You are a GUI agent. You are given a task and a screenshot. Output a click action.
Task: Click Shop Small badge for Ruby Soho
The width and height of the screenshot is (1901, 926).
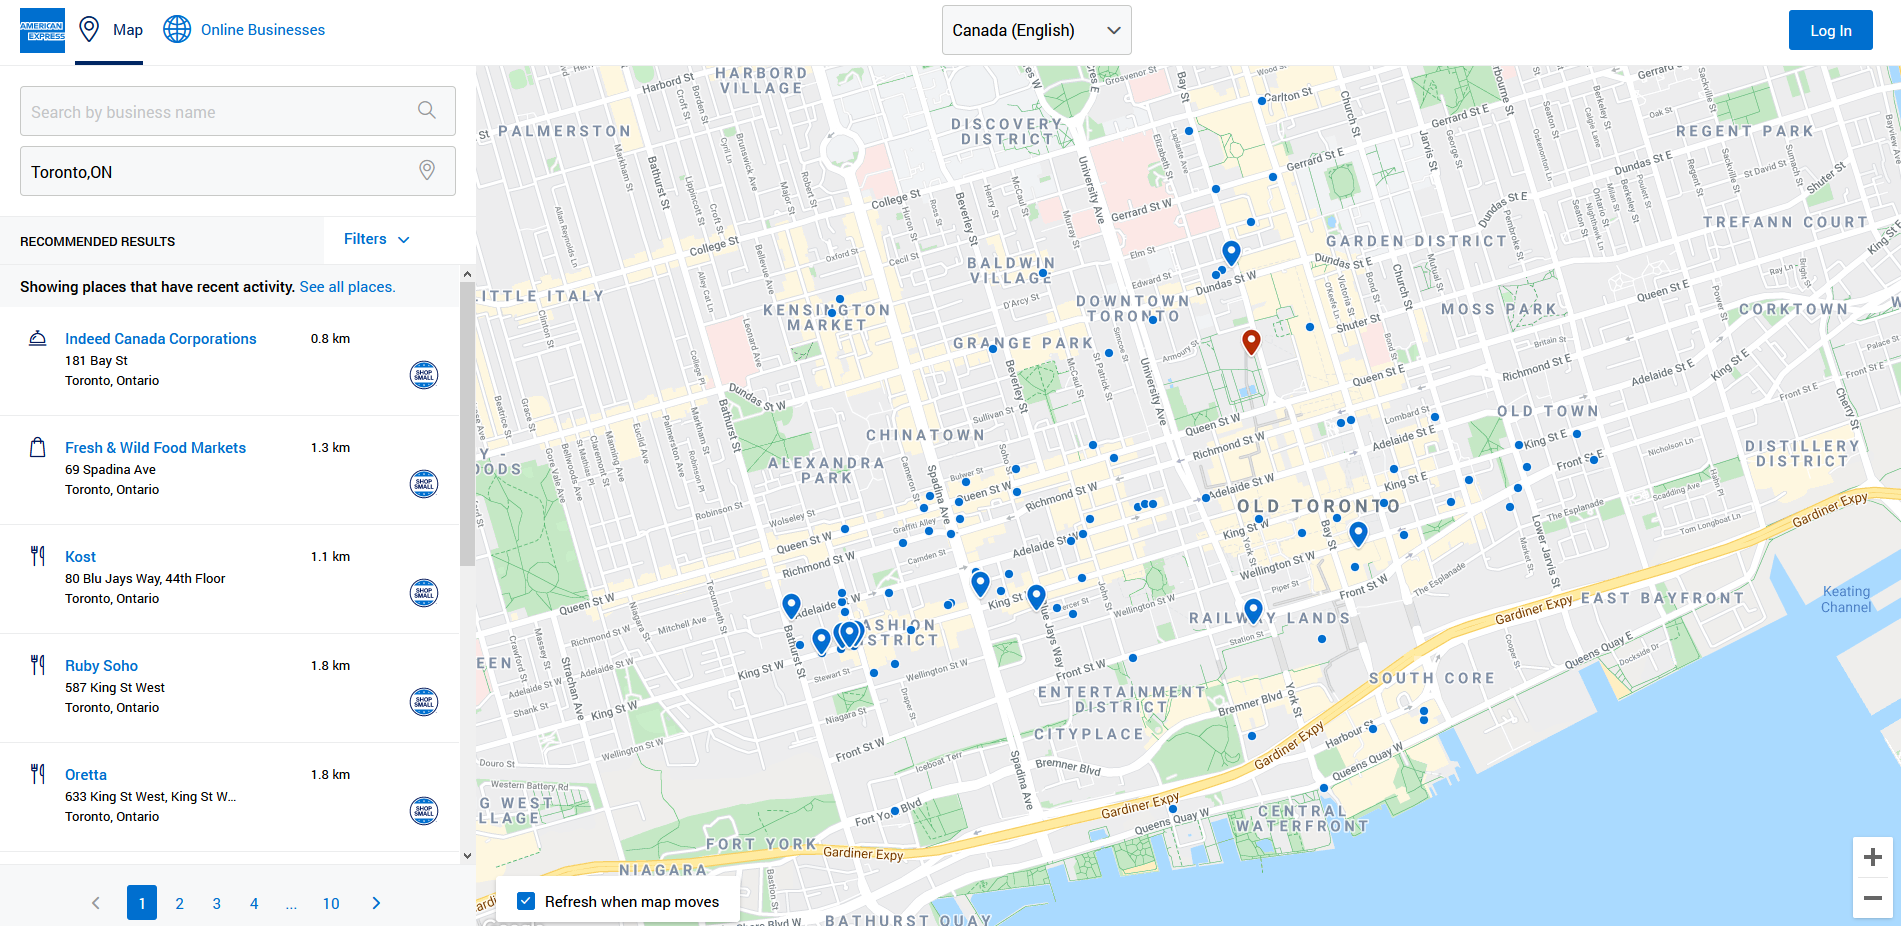pyautogui.click(x=424, y=702)
